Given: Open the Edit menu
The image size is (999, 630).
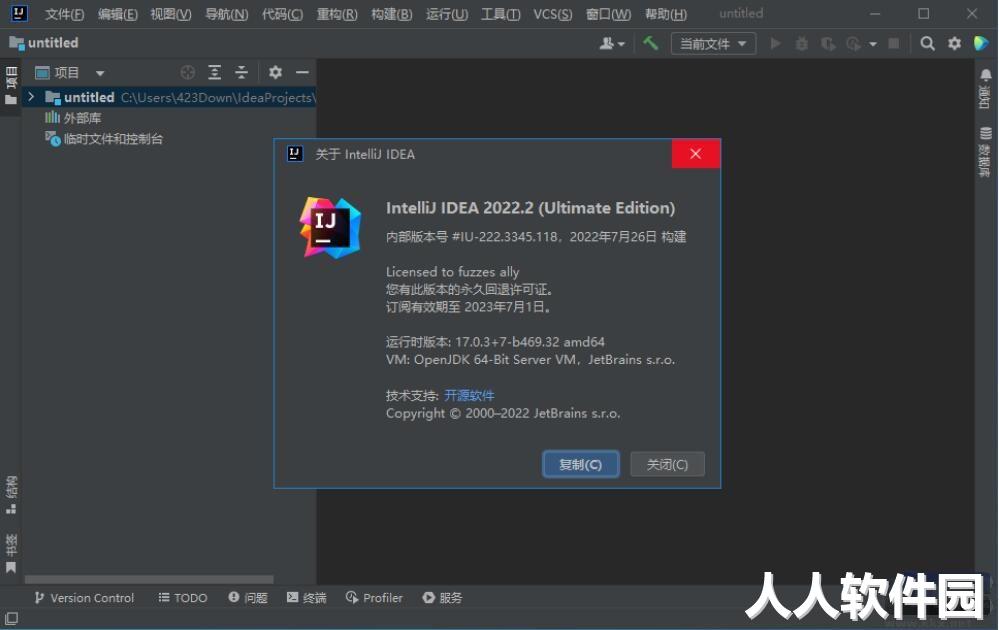Looking at the screenshot, I should coord(118,14).
